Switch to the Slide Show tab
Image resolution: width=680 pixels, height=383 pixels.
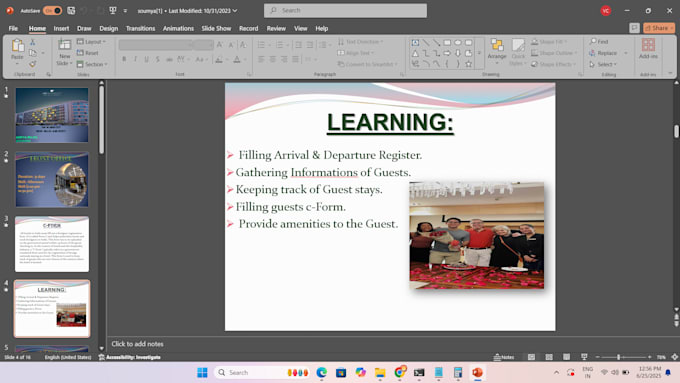pos(216,28)
